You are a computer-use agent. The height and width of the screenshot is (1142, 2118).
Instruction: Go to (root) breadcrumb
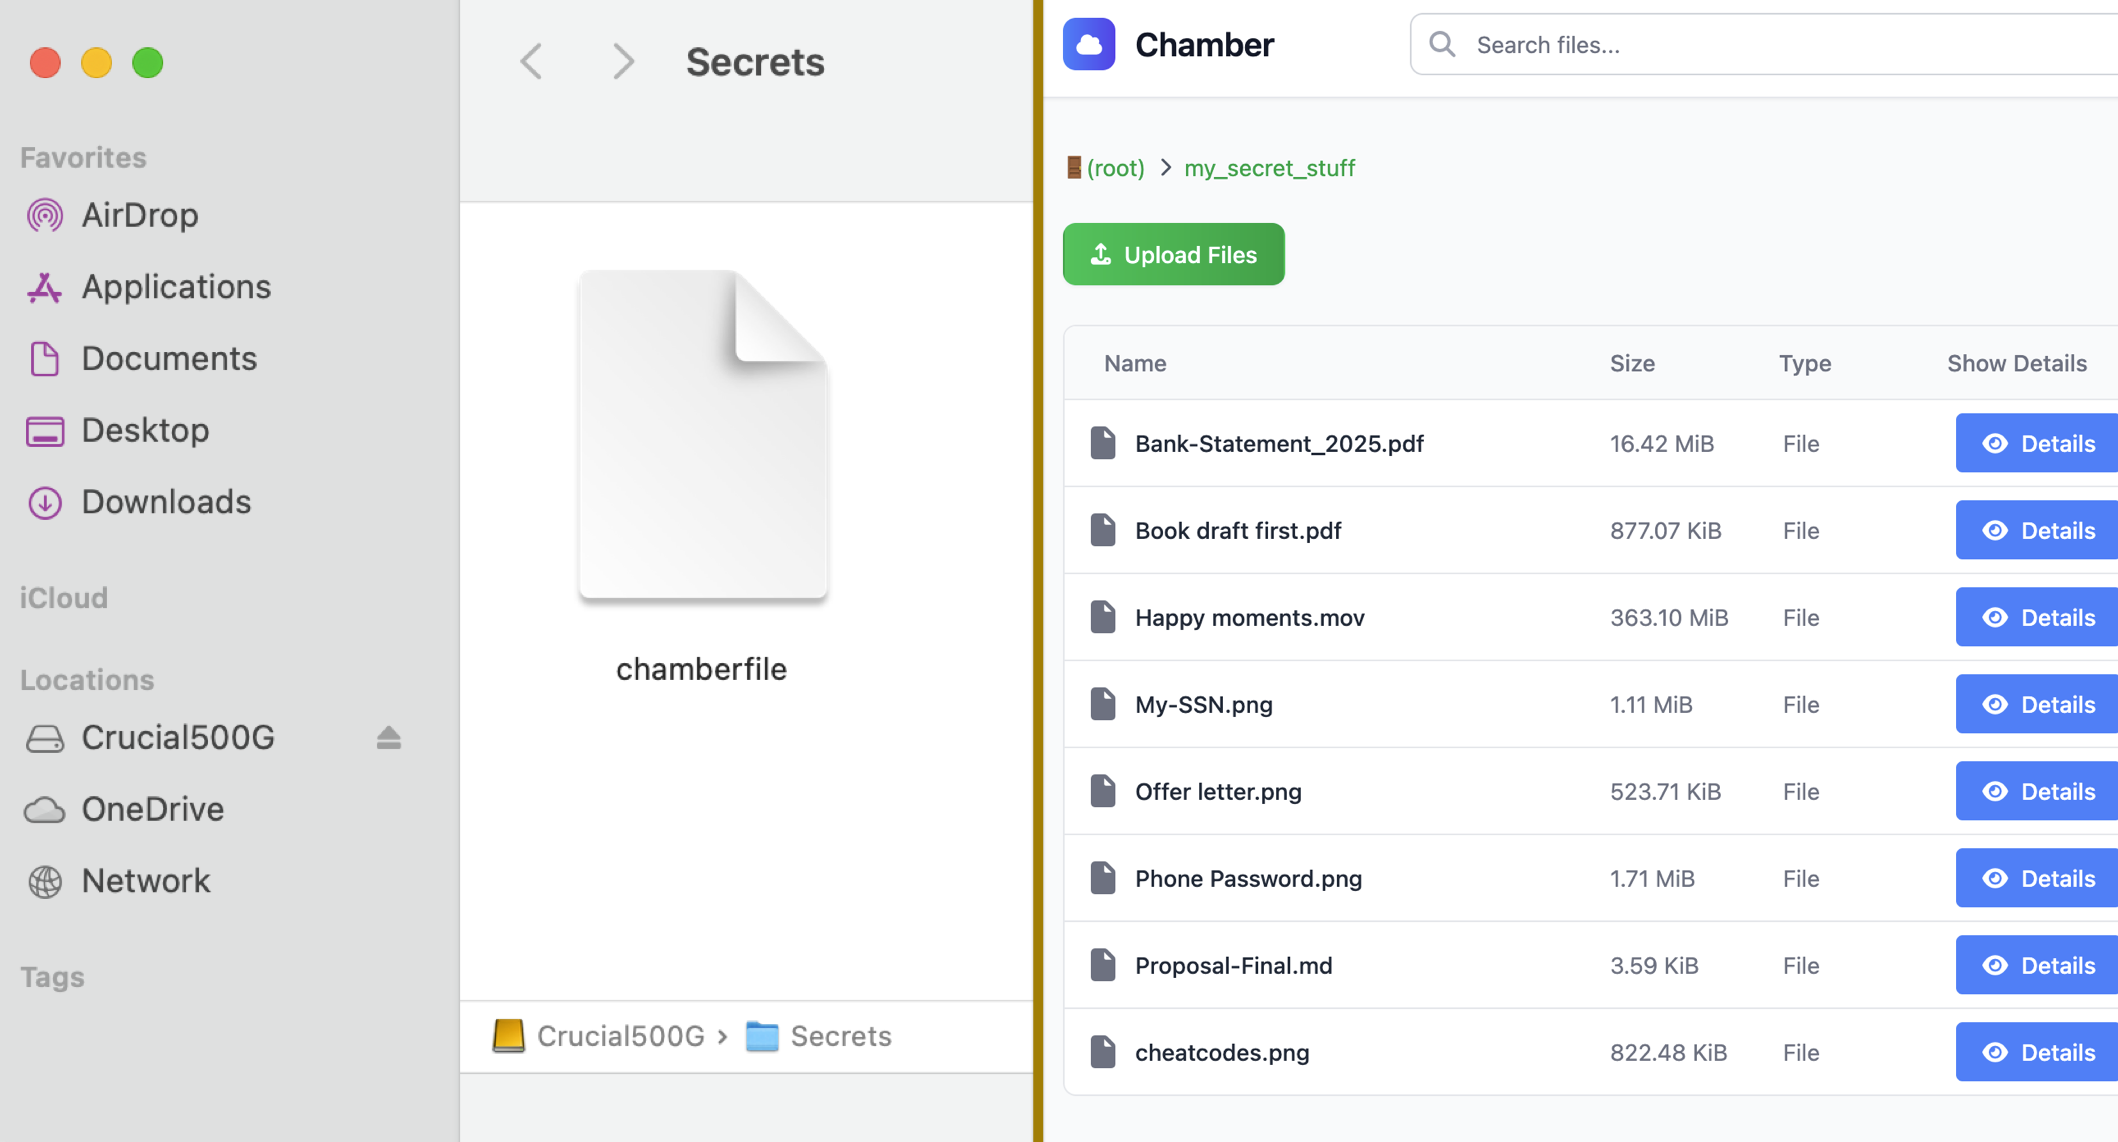(1114, 168)
